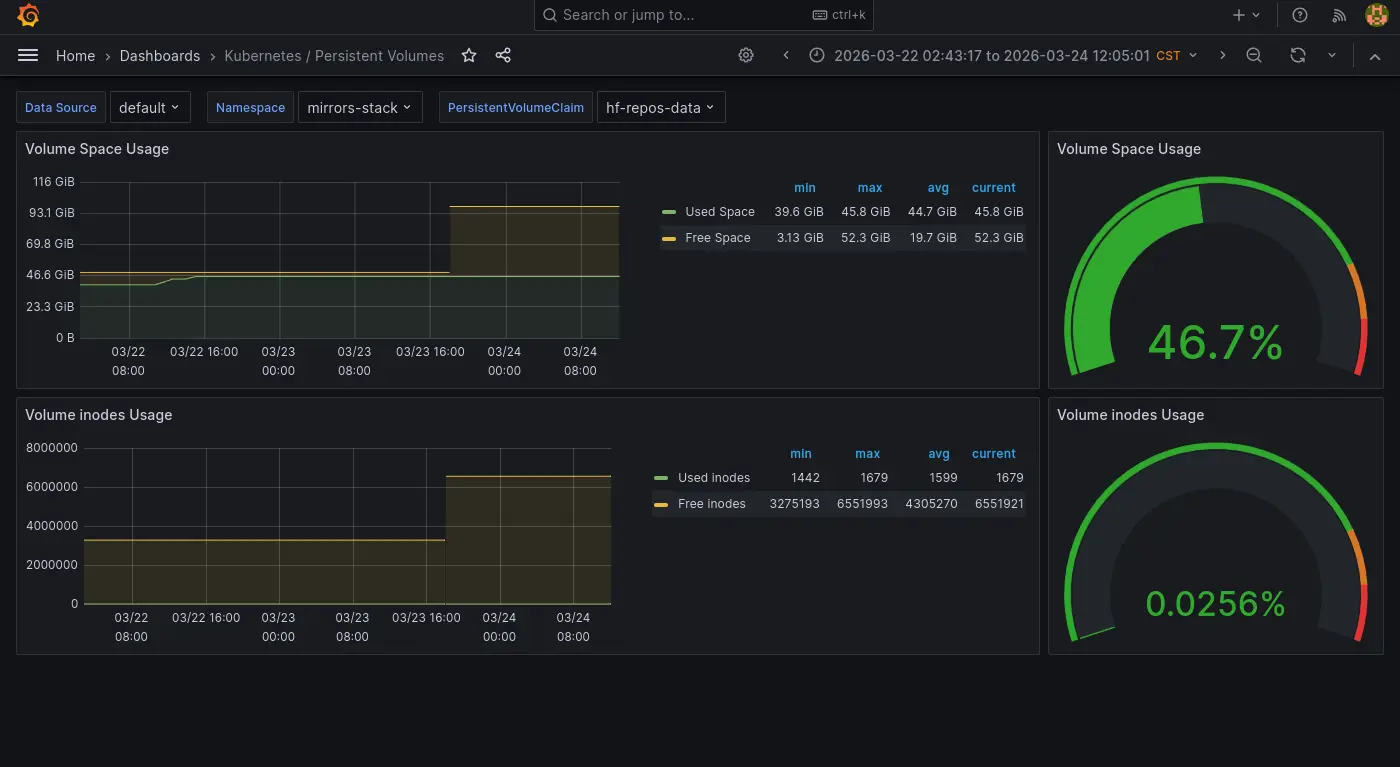Zoom out the time range
This screenshot has width=1400, height=767.
tap(1254, 56)
